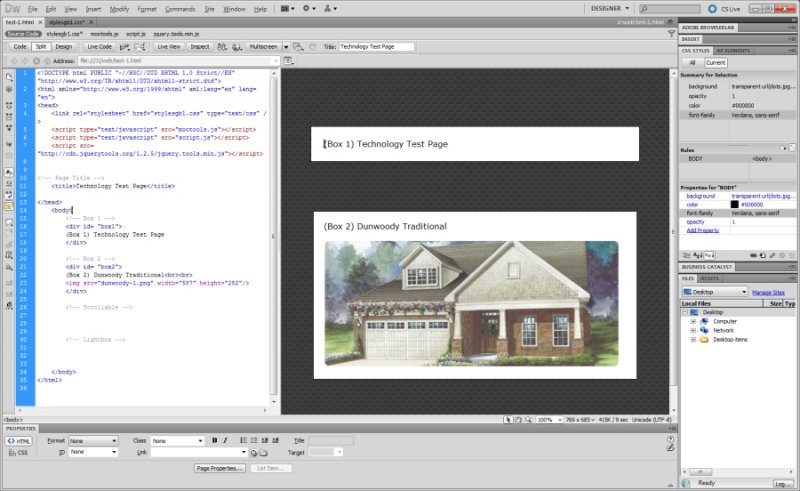Expand the Computer tree node
Viewport: 800px width, 491px height.
693,322
